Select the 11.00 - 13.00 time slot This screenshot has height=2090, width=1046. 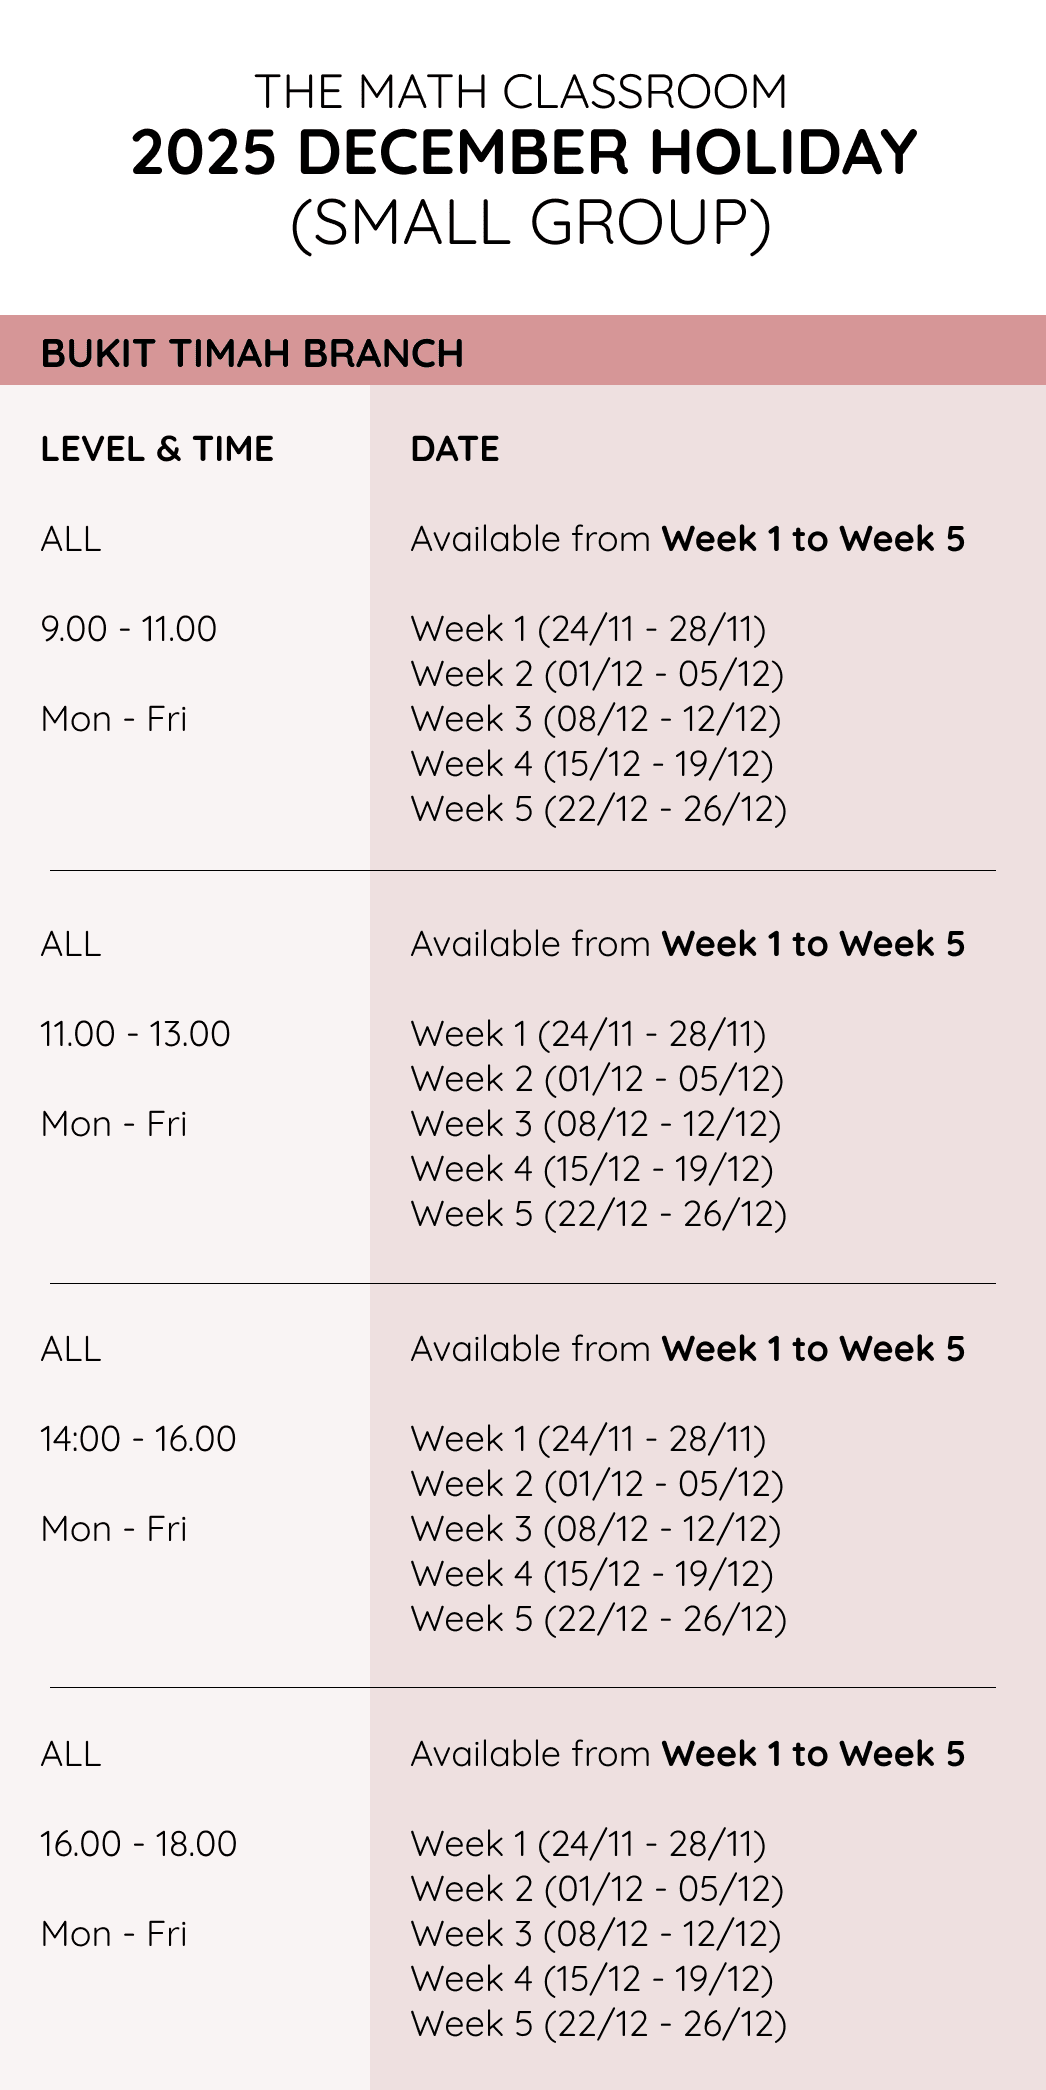[x=135, y=1034]
